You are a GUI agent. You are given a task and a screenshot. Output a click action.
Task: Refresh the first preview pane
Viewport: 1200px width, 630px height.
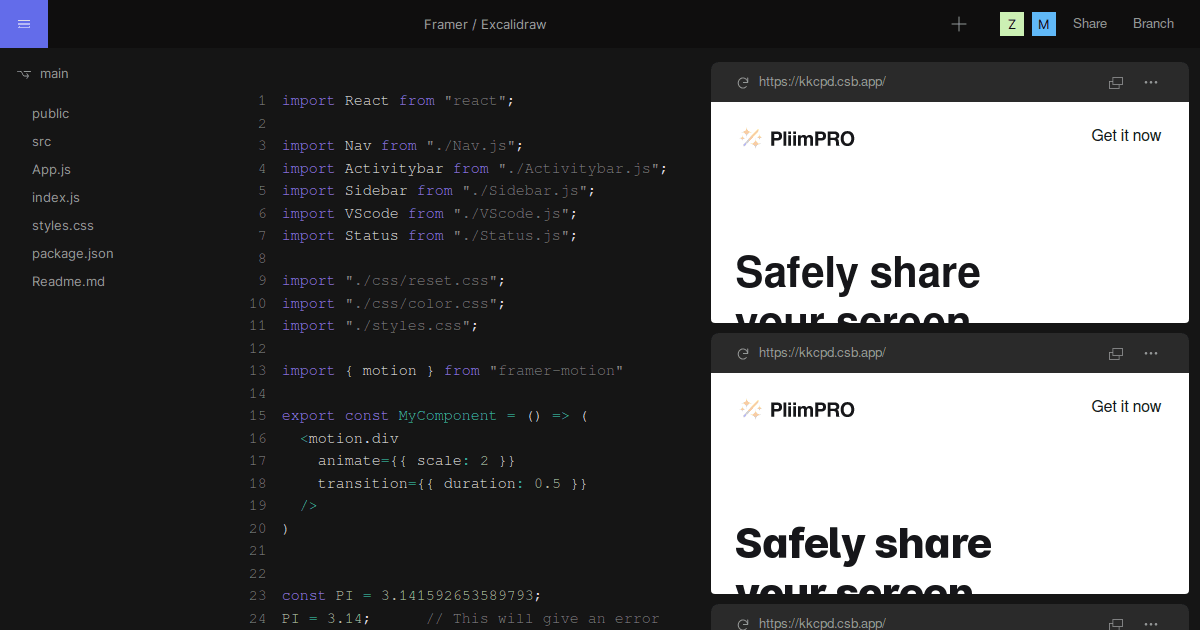(742, 82)
